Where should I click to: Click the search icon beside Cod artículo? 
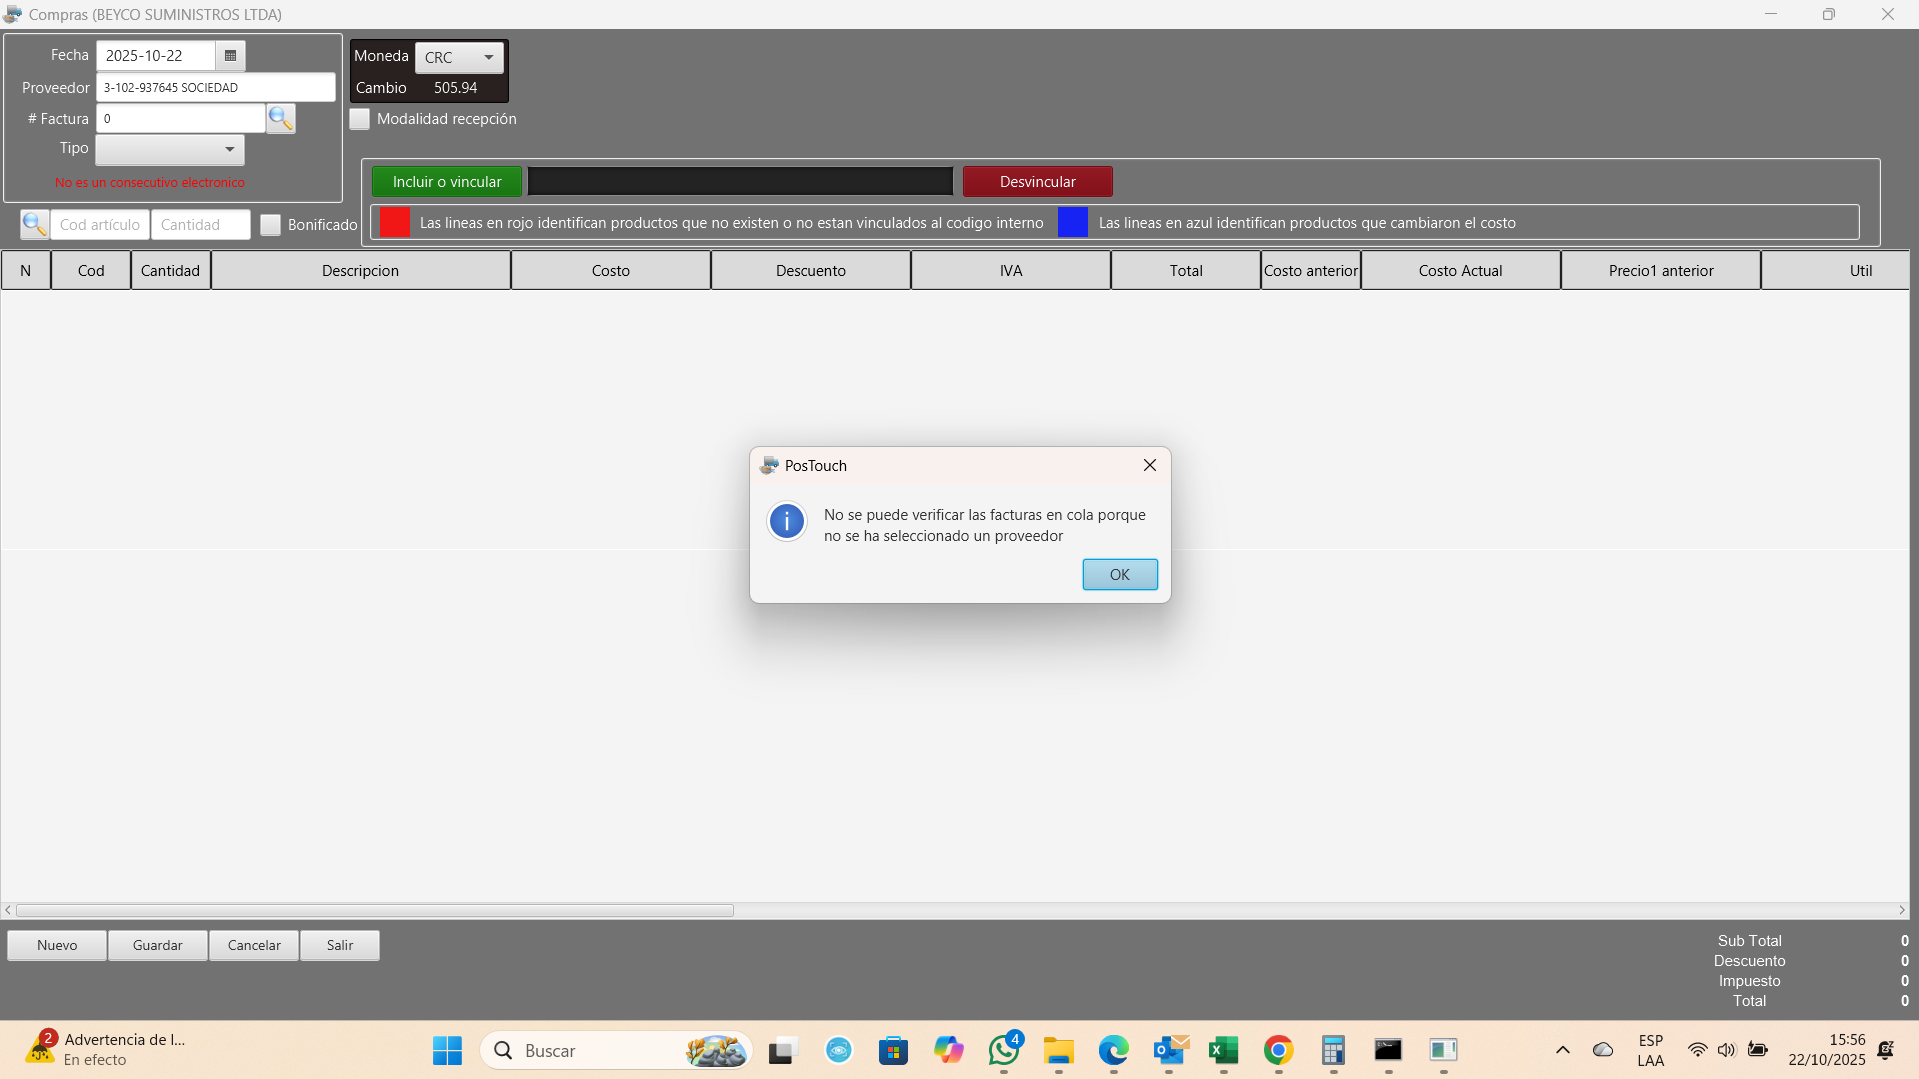tap(35, 224)
